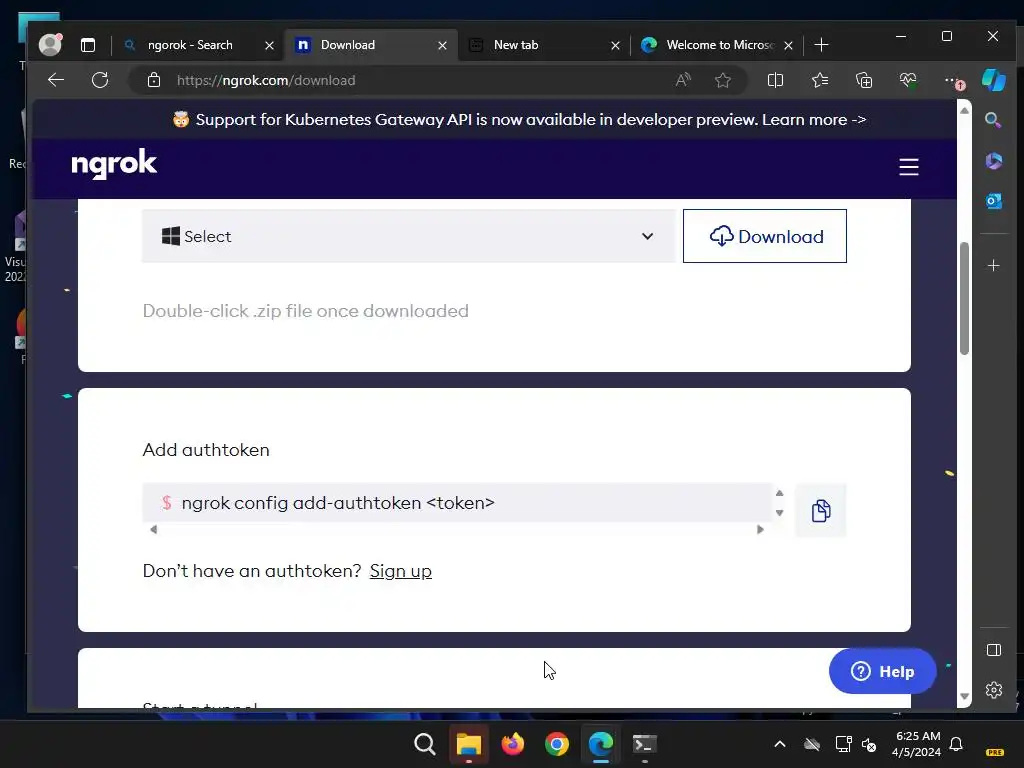This screenshot has height=768, width=1024.
Task: Open Windows search on taskbar
Action: (x=424, y=744)
